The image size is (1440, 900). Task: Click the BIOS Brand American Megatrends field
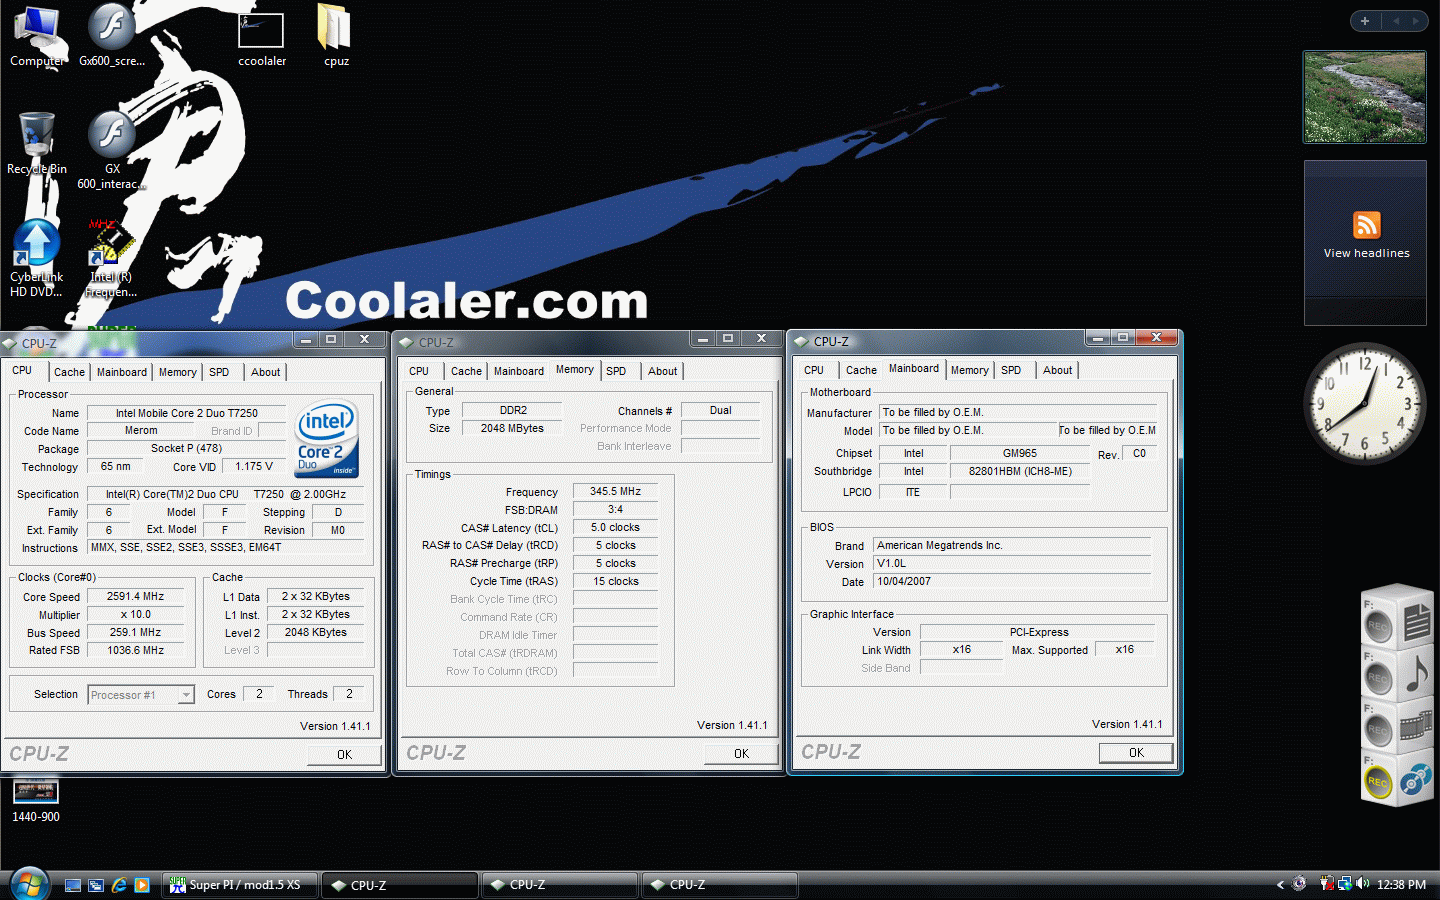point(1012,545)
